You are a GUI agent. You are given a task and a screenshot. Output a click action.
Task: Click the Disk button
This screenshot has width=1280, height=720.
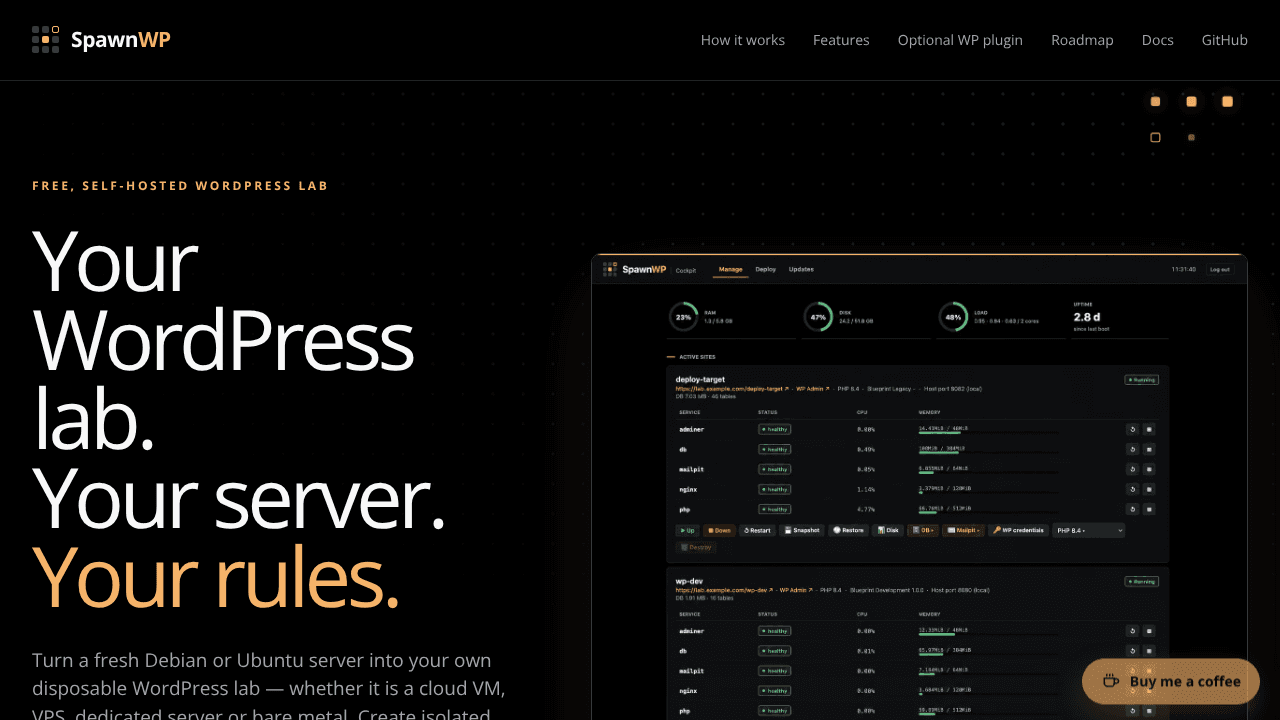888,530
